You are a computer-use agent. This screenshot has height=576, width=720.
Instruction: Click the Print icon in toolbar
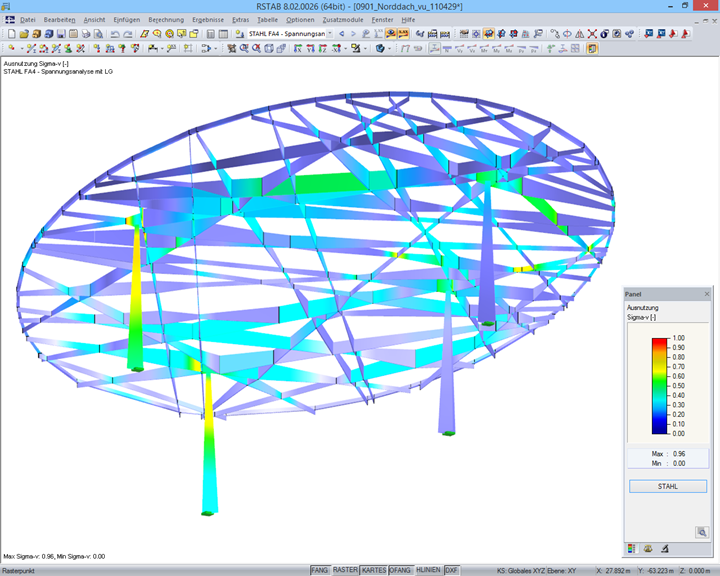[86, 34]
